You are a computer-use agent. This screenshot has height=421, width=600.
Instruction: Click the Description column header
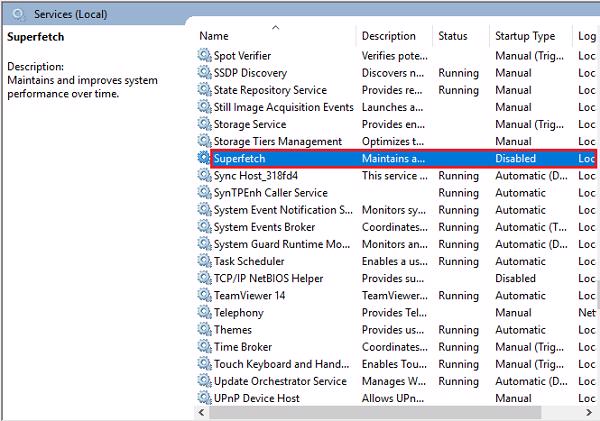point(388,36)
